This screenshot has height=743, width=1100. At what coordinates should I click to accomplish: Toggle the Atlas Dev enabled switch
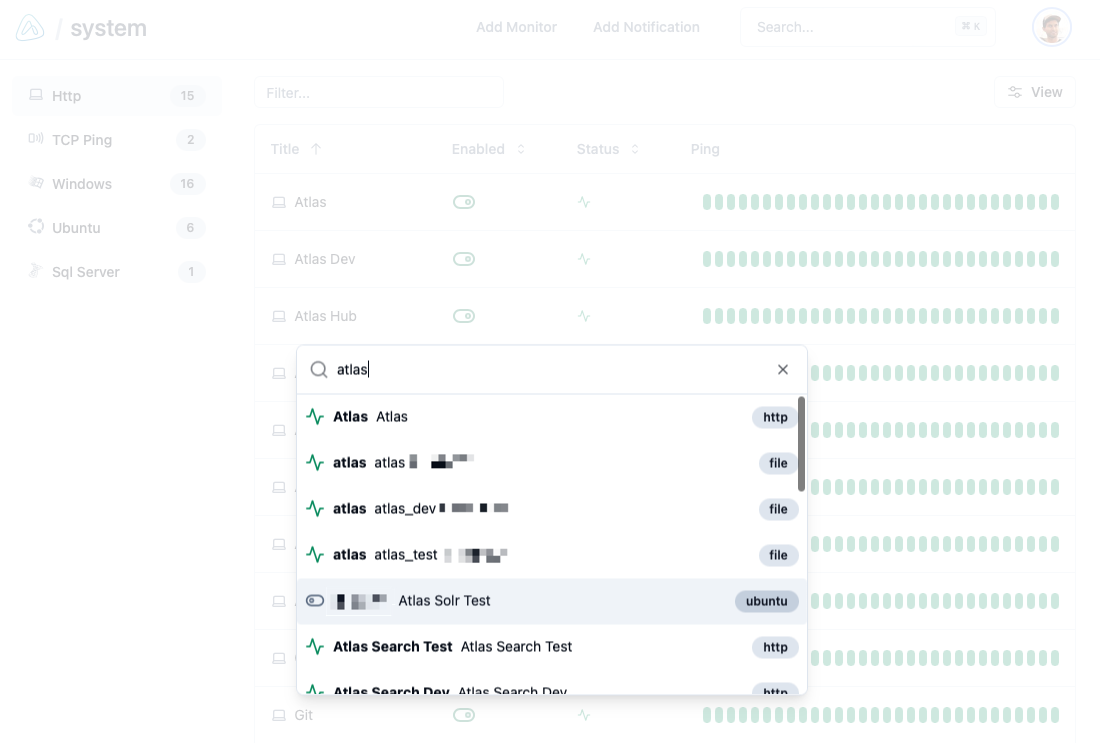pos(463,259)
